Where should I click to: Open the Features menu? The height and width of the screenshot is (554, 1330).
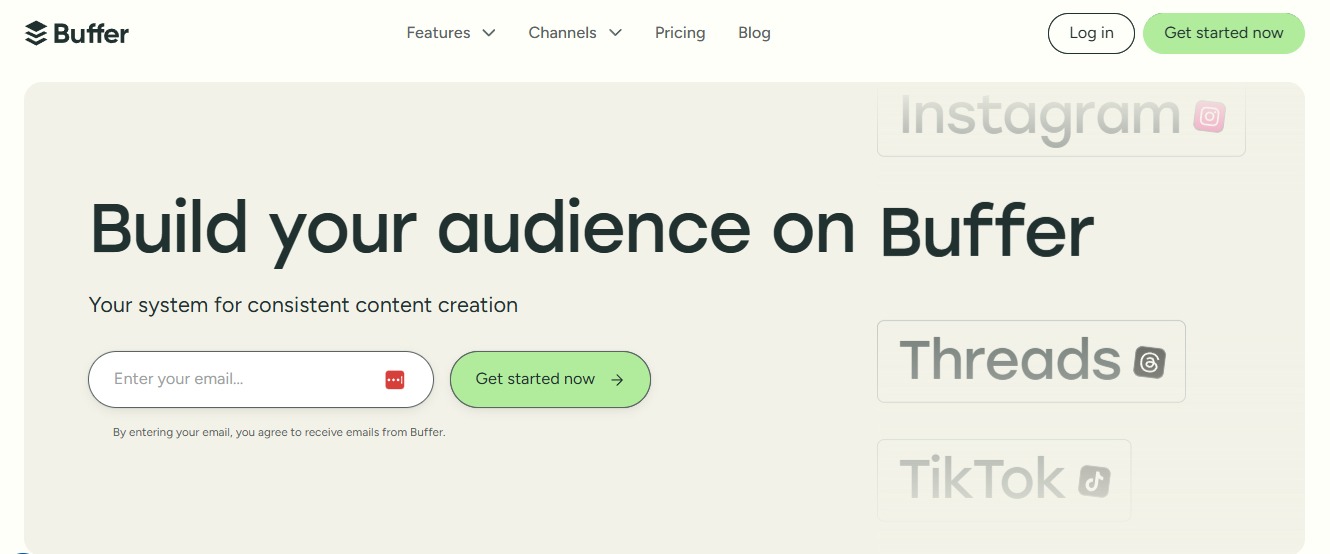tap(438, 33)
